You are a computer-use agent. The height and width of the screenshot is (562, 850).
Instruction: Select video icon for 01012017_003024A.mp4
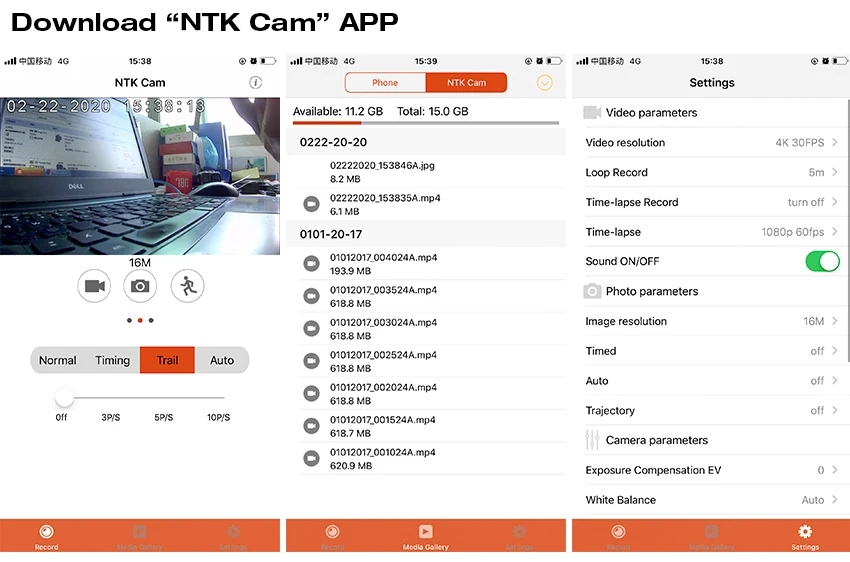click(311, 328)
